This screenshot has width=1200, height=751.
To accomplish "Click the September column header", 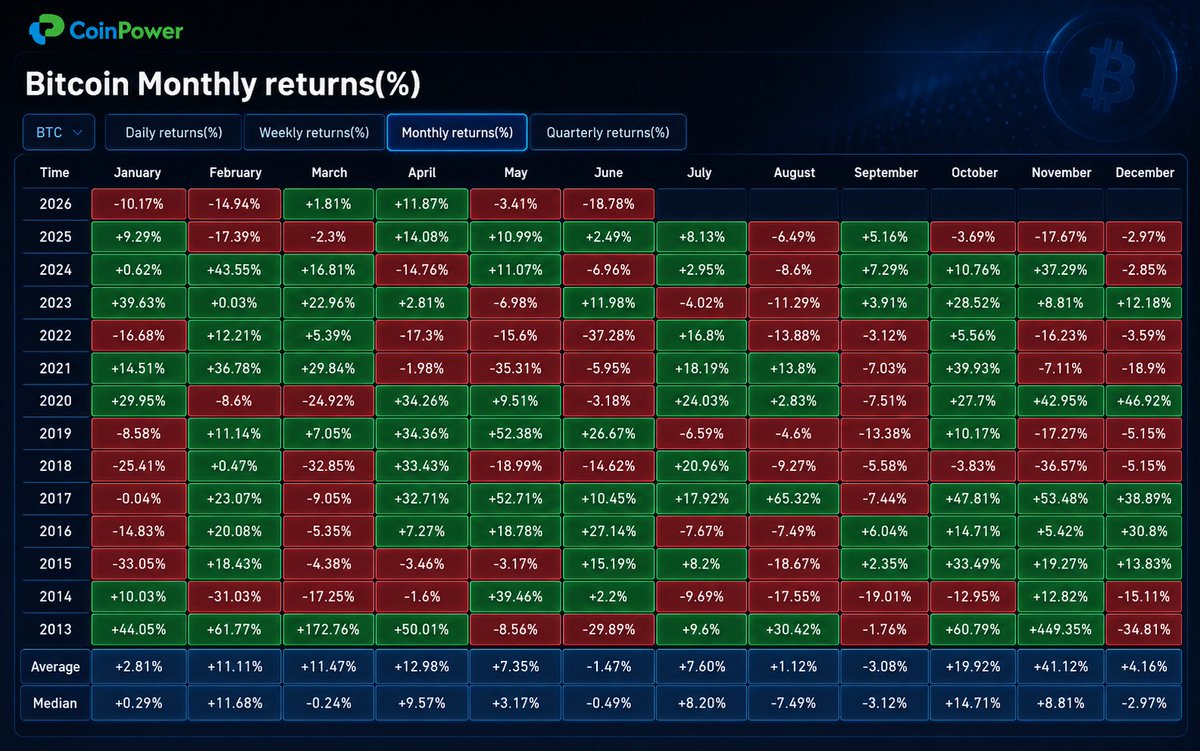I will coord(886,172).
